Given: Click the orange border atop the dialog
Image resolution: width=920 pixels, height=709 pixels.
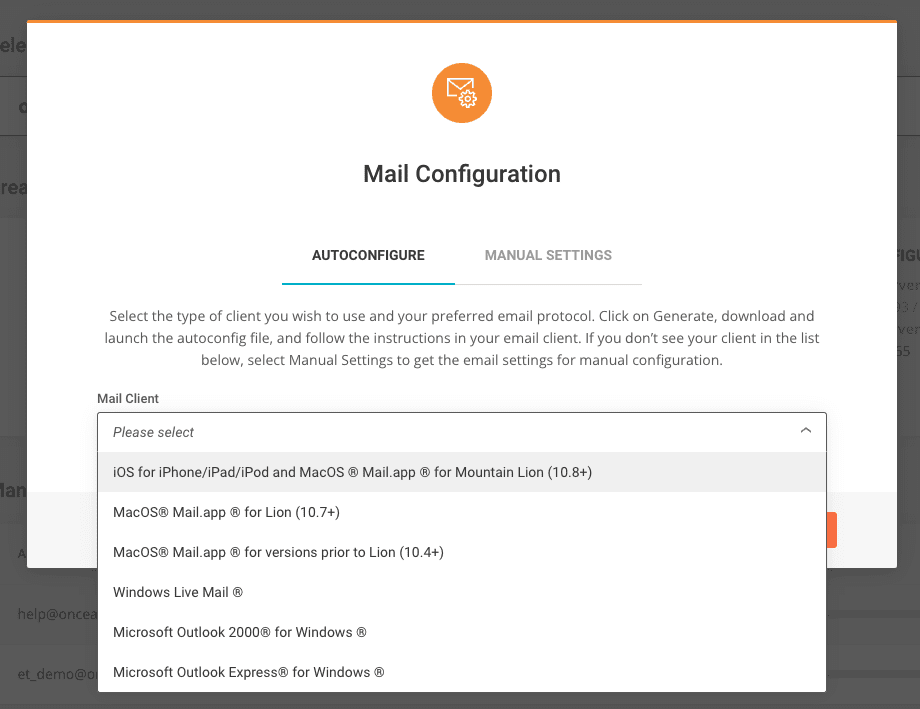Looking at the screenshot, I should (461, 21).
